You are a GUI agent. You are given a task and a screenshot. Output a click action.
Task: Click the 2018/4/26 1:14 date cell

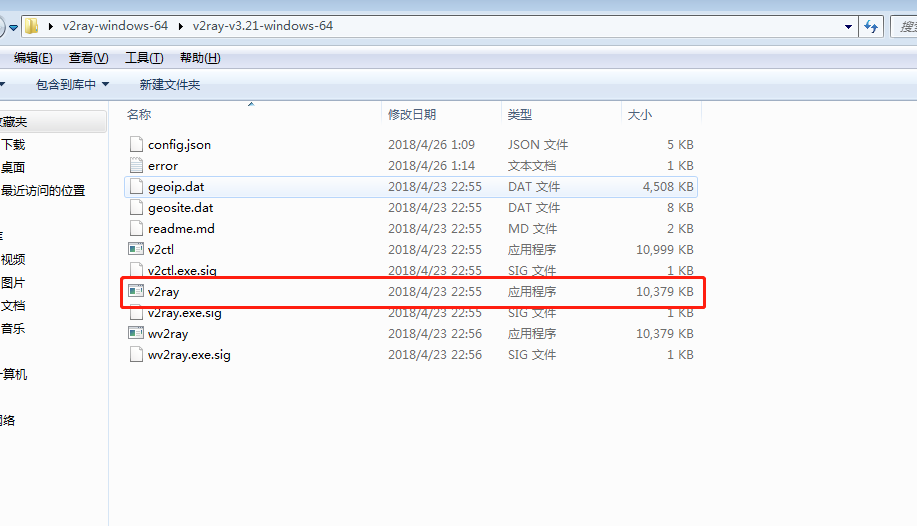pyautogui.click(x=431, y=166)
